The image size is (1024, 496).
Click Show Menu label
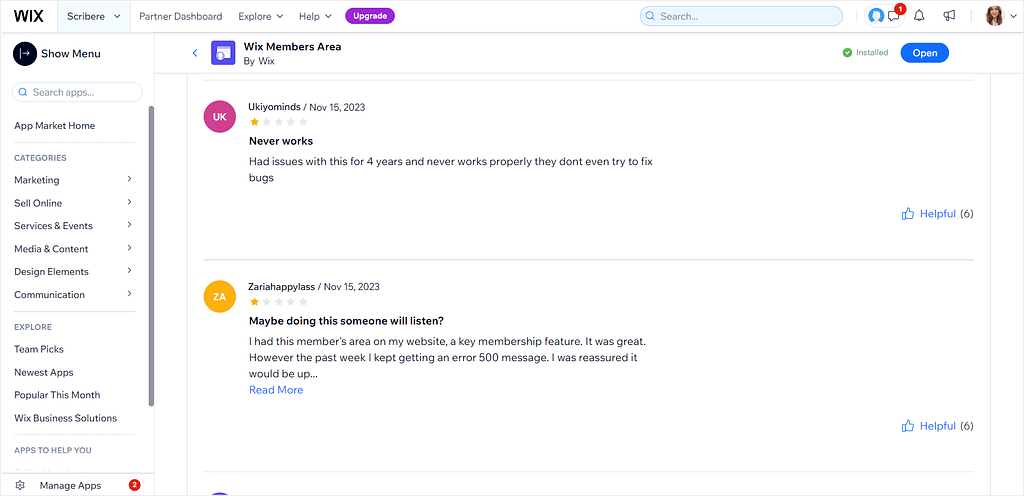tap(71, 54)
